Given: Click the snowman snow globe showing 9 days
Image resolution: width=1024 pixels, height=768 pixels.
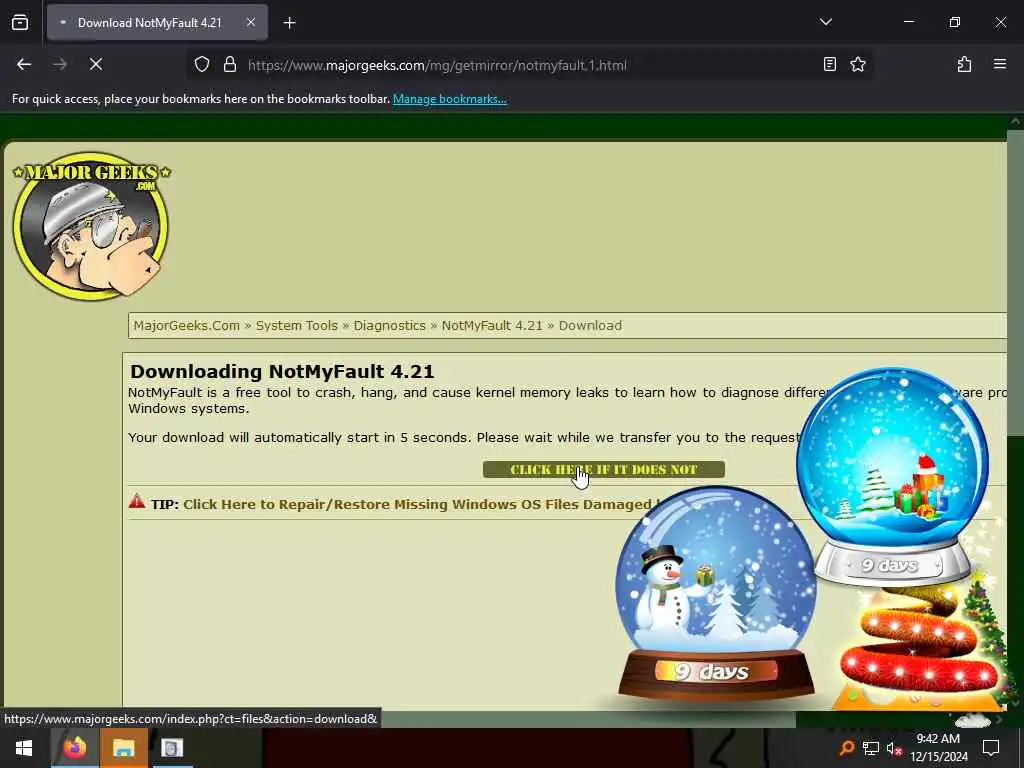Looking at the screenshot, I should 716,592.
